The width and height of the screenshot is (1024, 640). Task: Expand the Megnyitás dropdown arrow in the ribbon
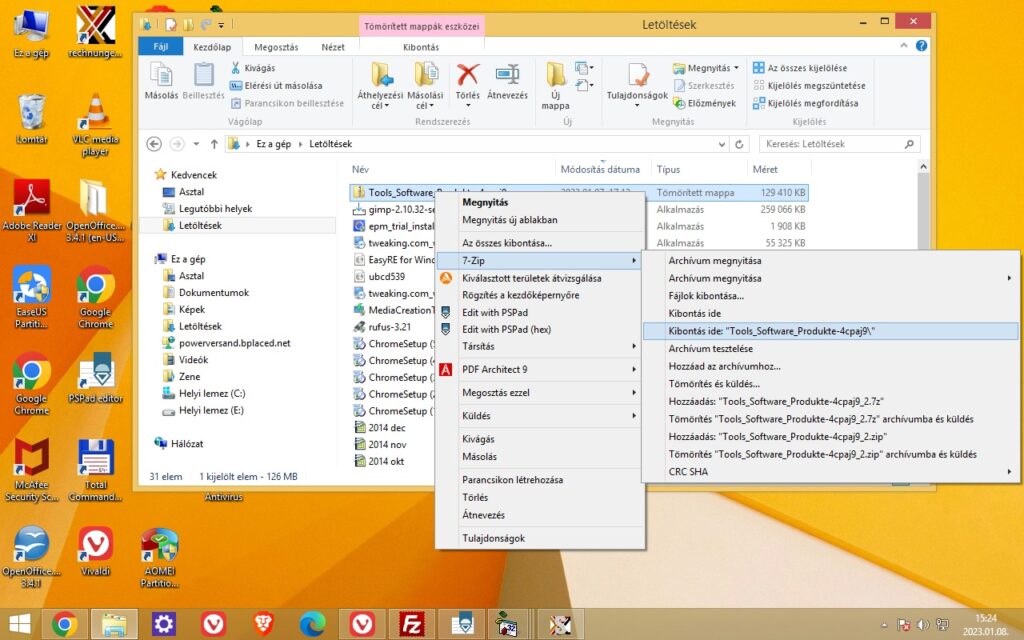click(x=737, y=68)
